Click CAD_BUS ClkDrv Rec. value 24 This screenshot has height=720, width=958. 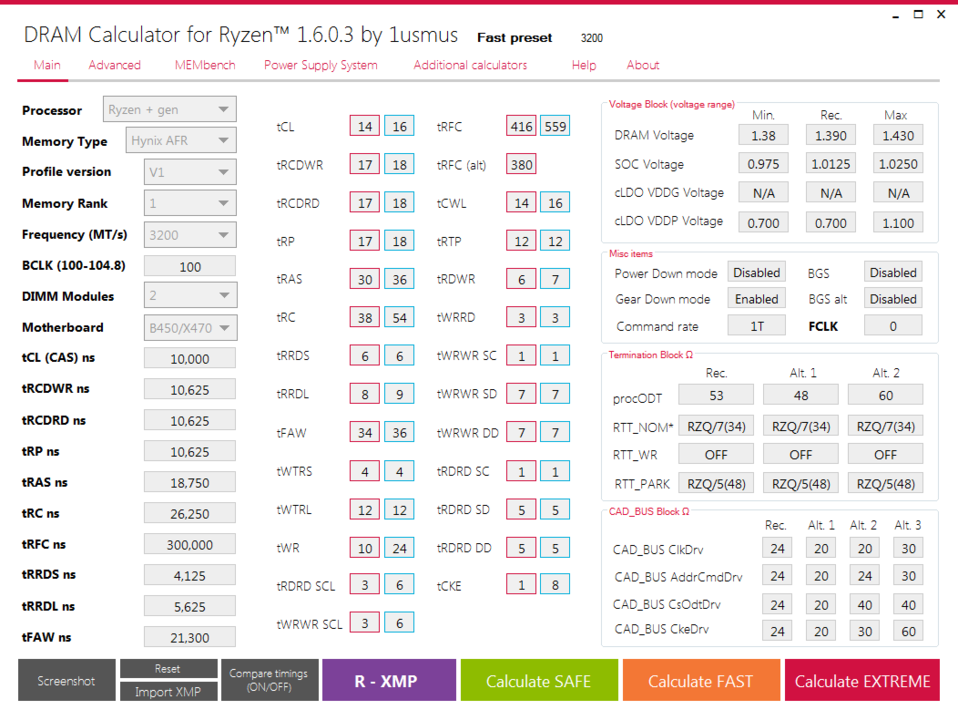(777, 548)
